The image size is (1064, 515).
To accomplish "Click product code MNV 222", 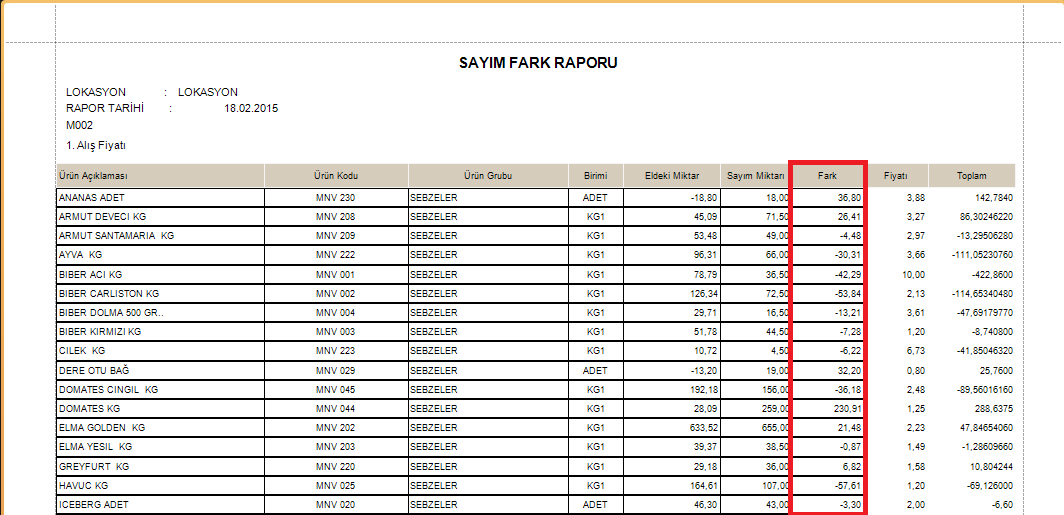I will 336,255.
